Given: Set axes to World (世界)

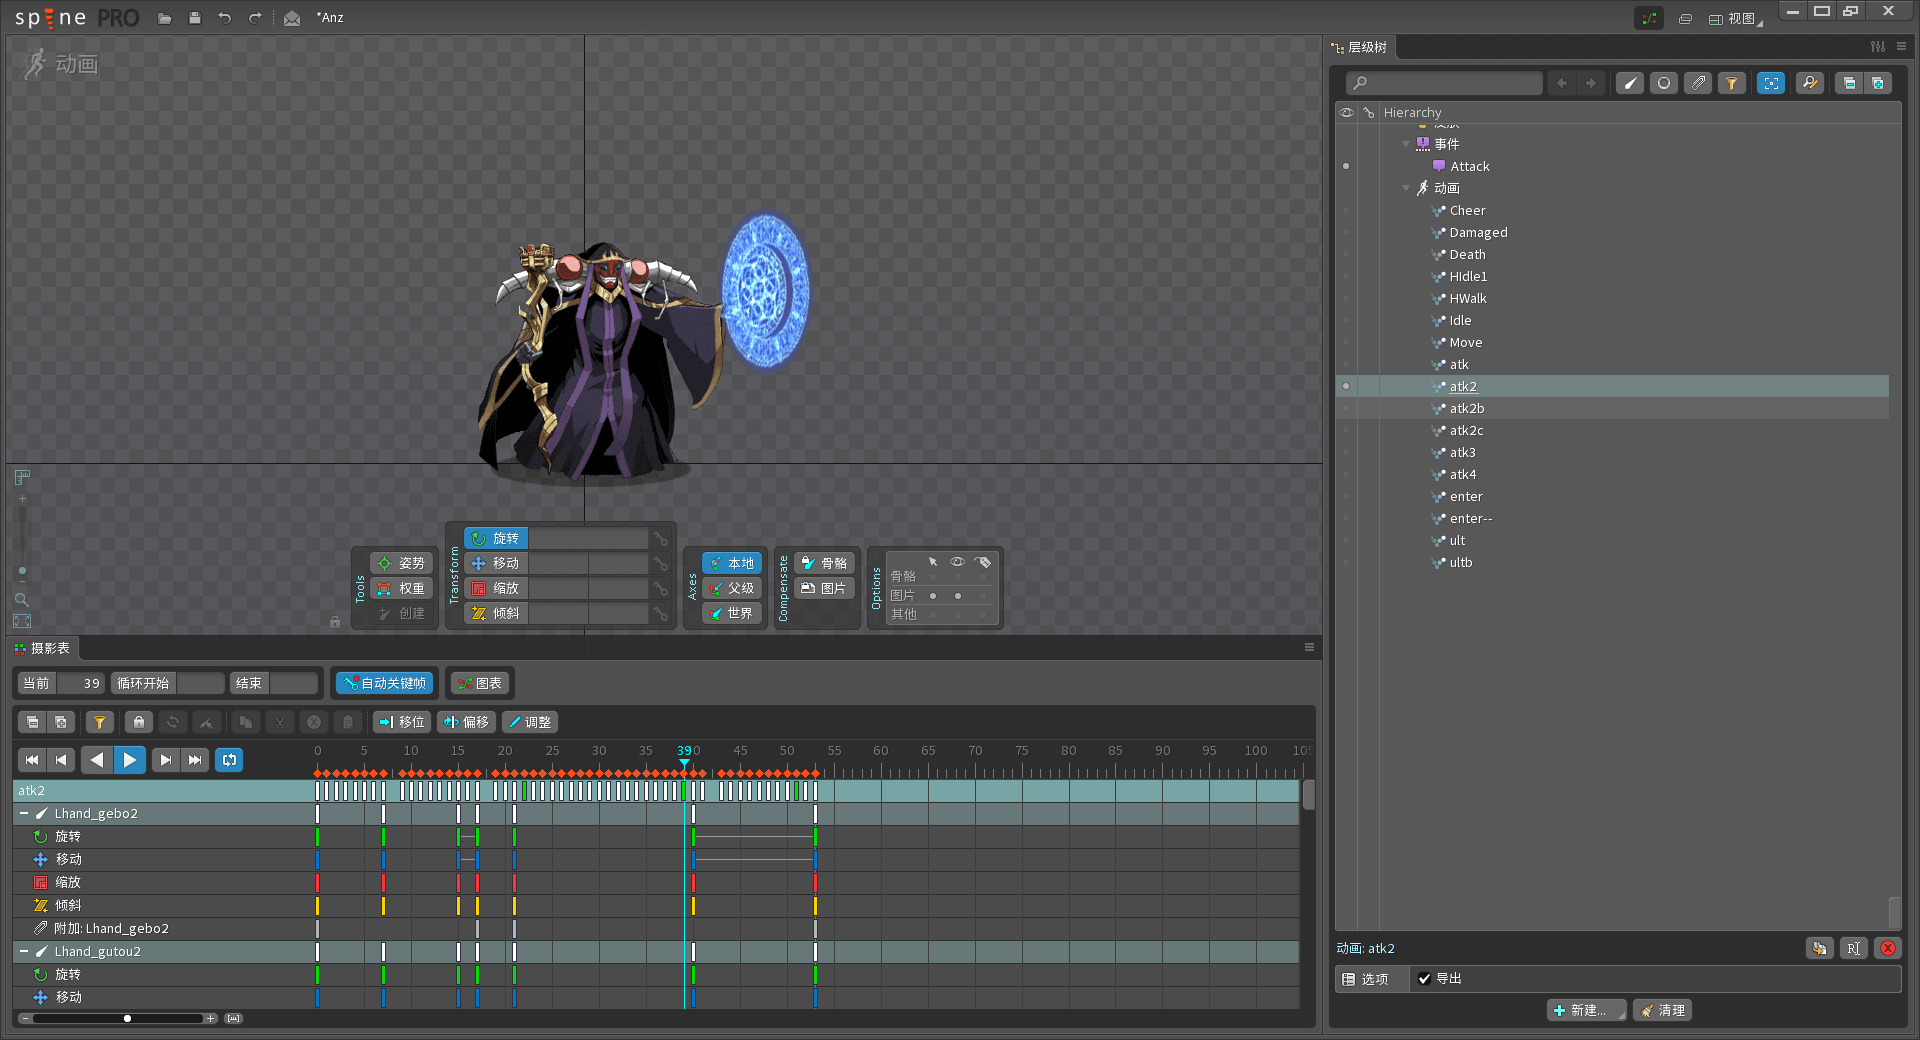Looking at the screenshot, I should coord(732,613).
